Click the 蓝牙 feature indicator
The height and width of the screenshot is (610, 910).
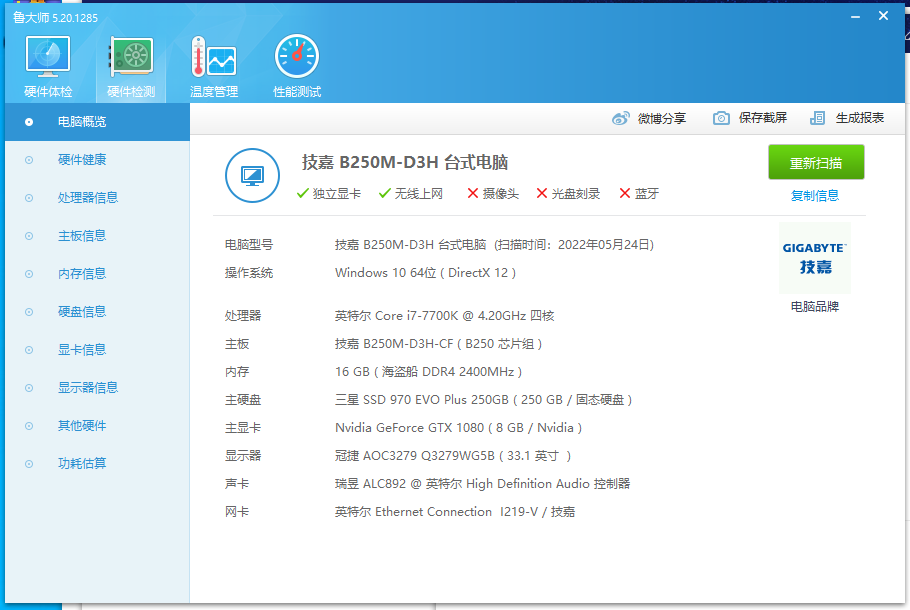pyautogui.click(x=639, y=194)
